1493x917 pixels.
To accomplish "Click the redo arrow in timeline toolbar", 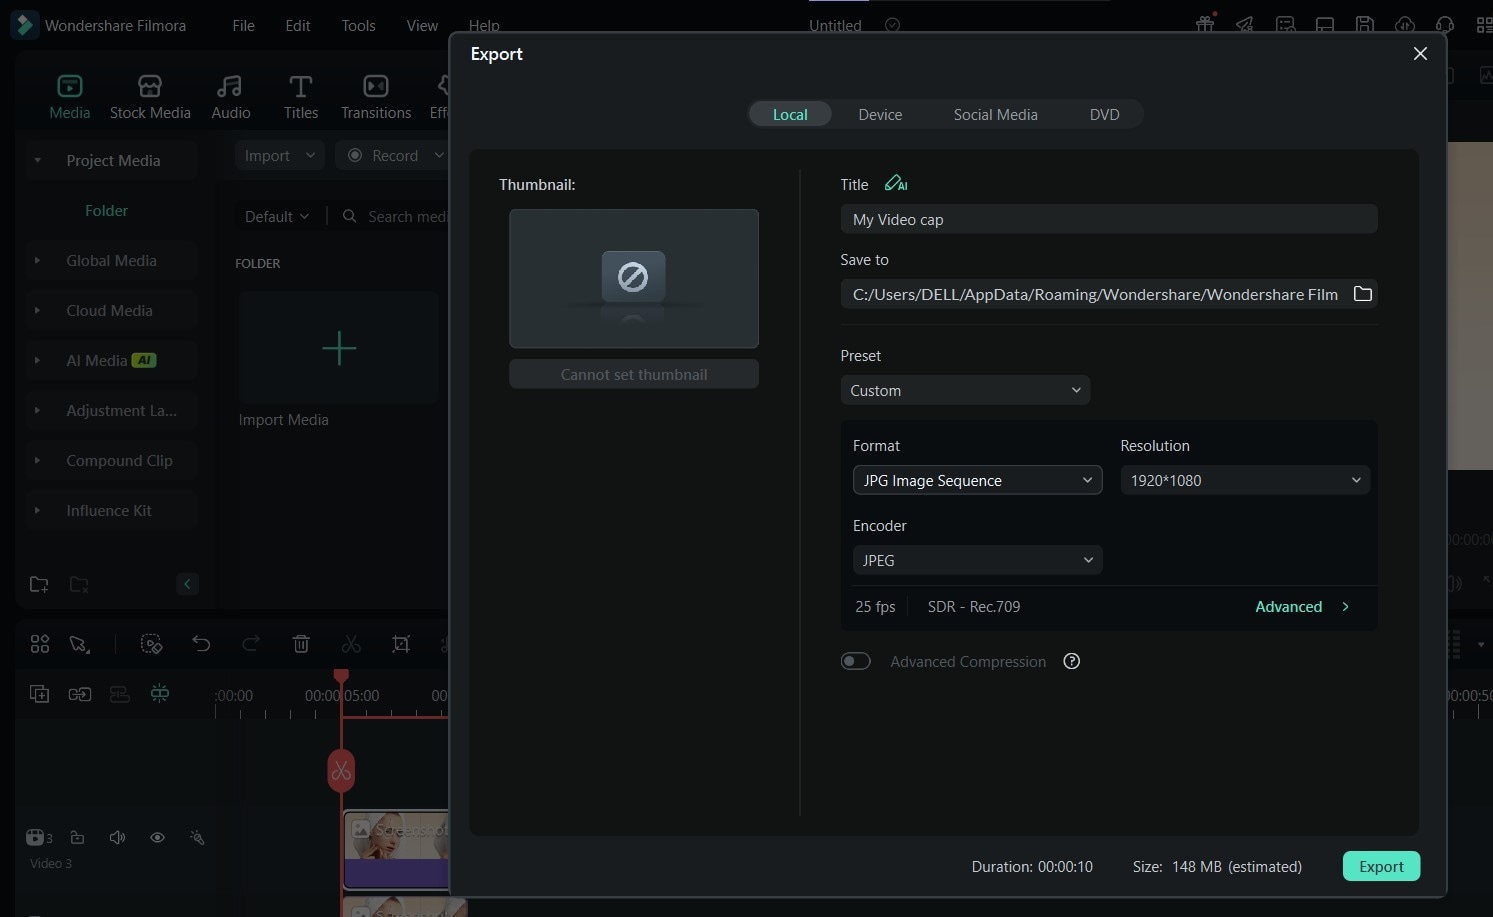I will tap(251, 644).
